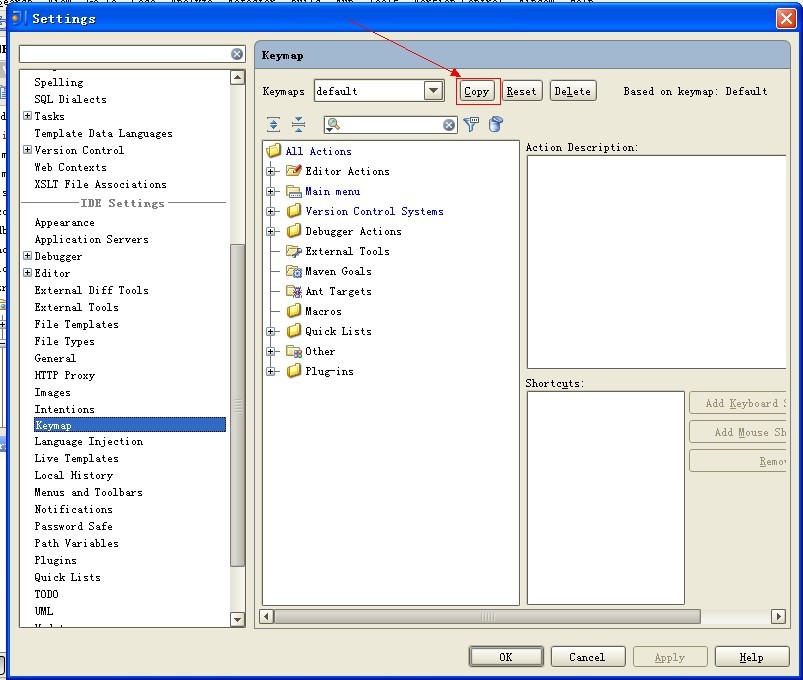
Task: Click the Reset keymap button
Action: (521, 91)
